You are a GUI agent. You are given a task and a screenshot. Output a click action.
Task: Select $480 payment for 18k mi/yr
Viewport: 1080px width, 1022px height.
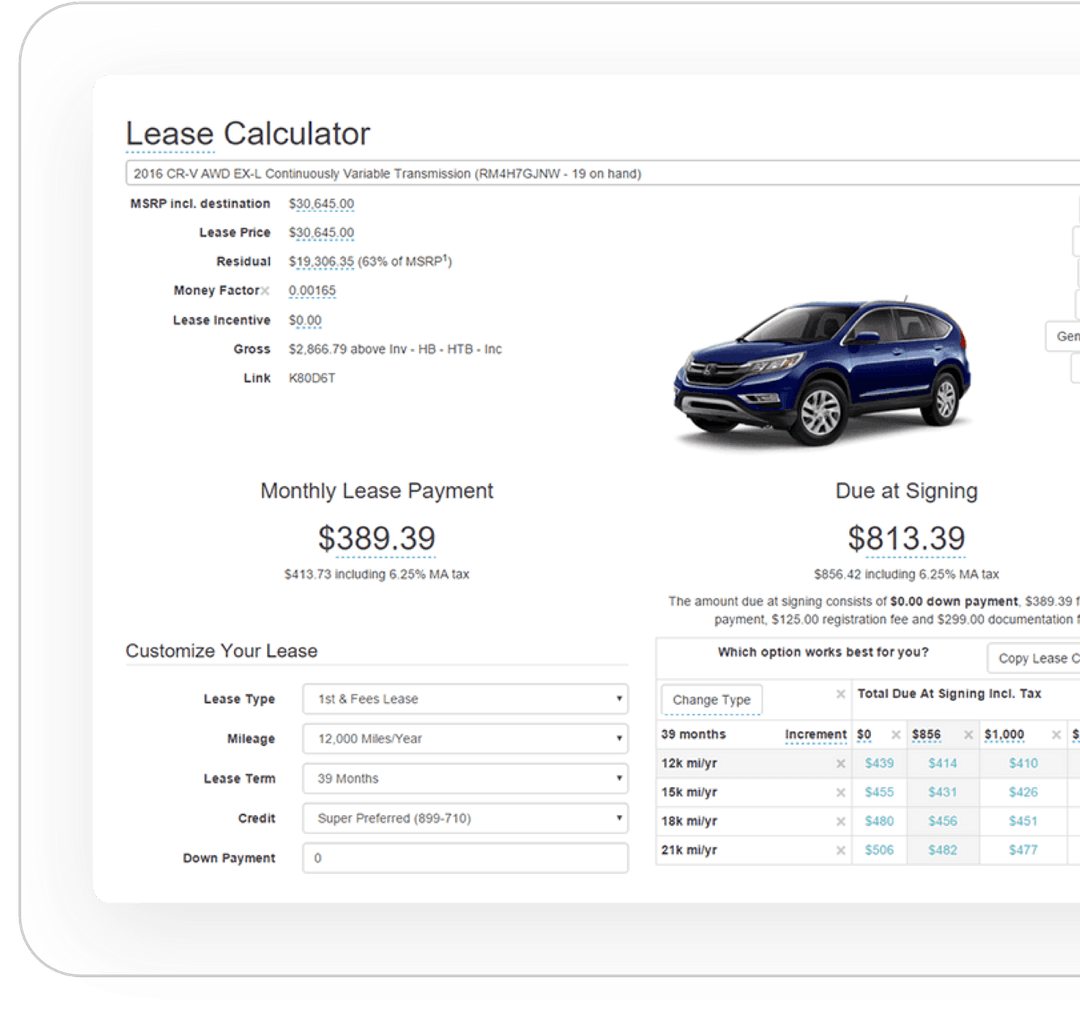click(x=880, y=822)
